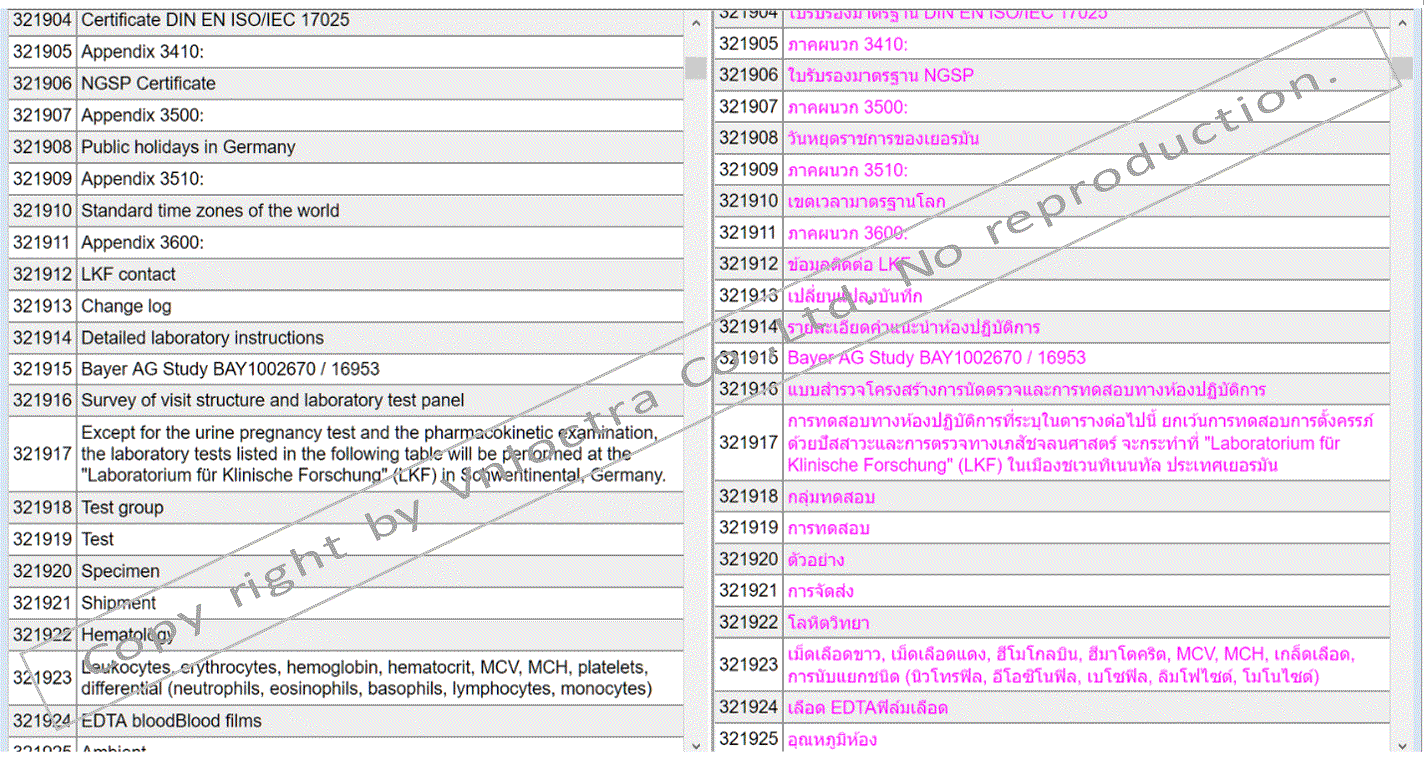The height and width of the screenshot is (770, 1424).
Task: Click the up arrow on the left scrollbar
Action: (x=694, y=20)
